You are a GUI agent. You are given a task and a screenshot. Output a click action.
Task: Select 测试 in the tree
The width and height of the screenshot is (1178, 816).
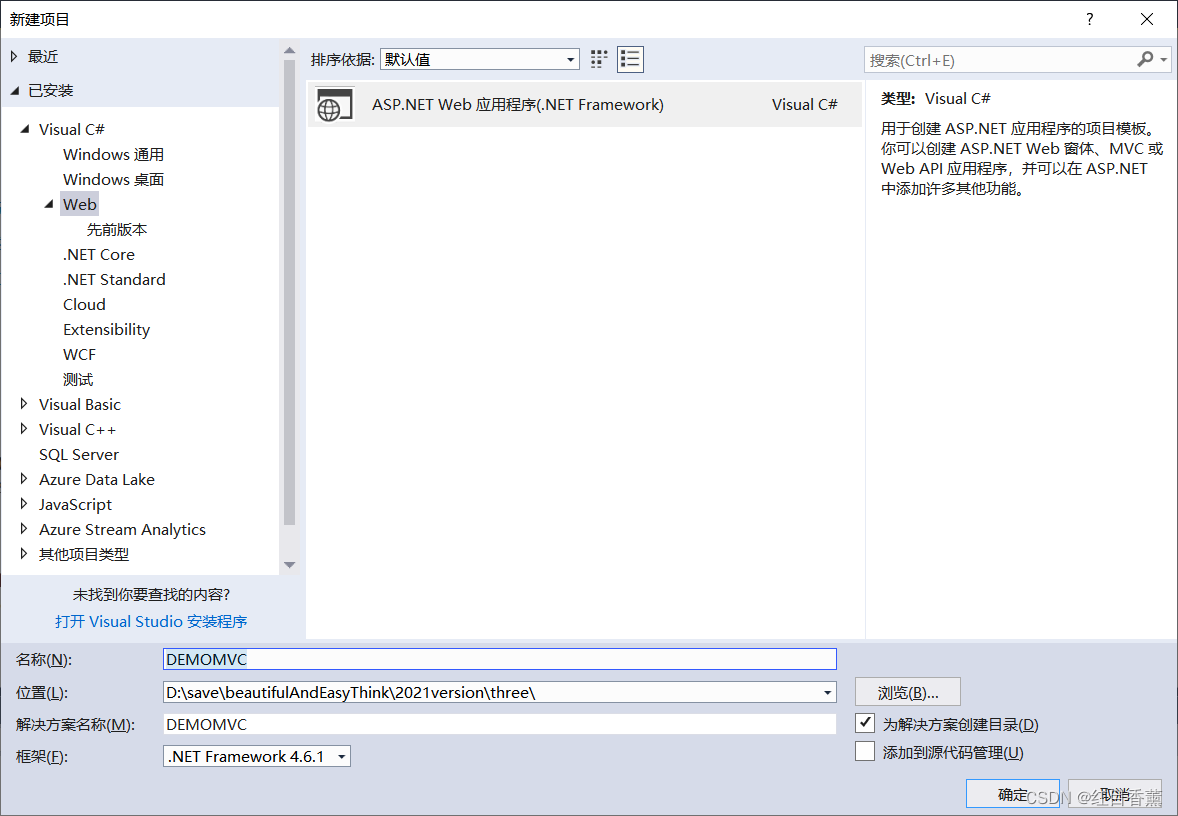(x=78, y=379)
